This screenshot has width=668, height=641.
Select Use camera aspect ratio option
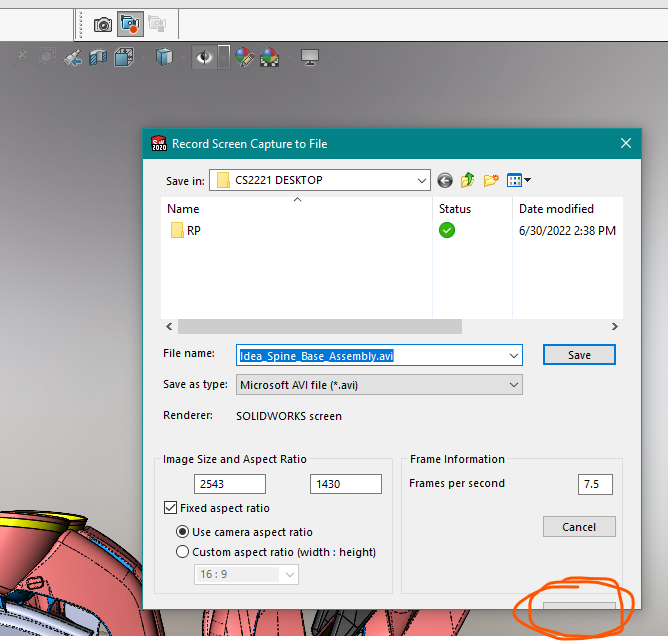tap(182, 532)
